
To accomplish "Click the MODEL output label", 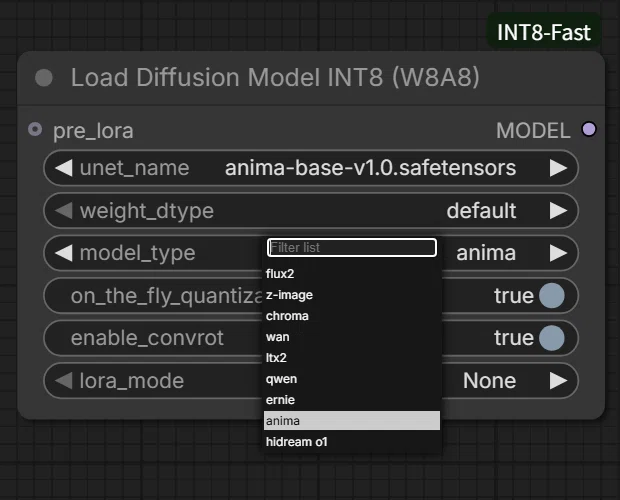I will coord(533,130).
